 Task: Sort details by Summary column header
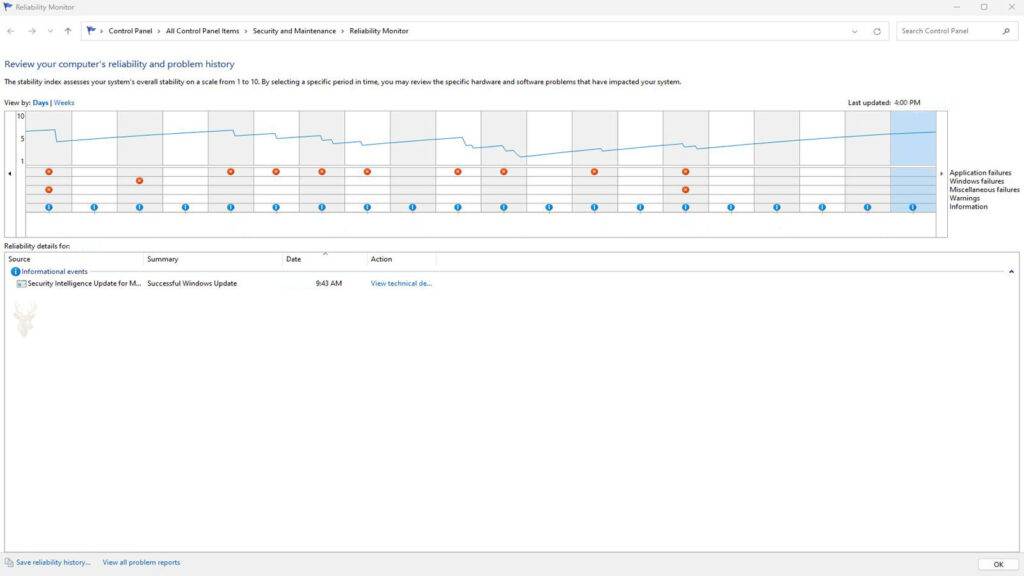click(x=213, y=259)
